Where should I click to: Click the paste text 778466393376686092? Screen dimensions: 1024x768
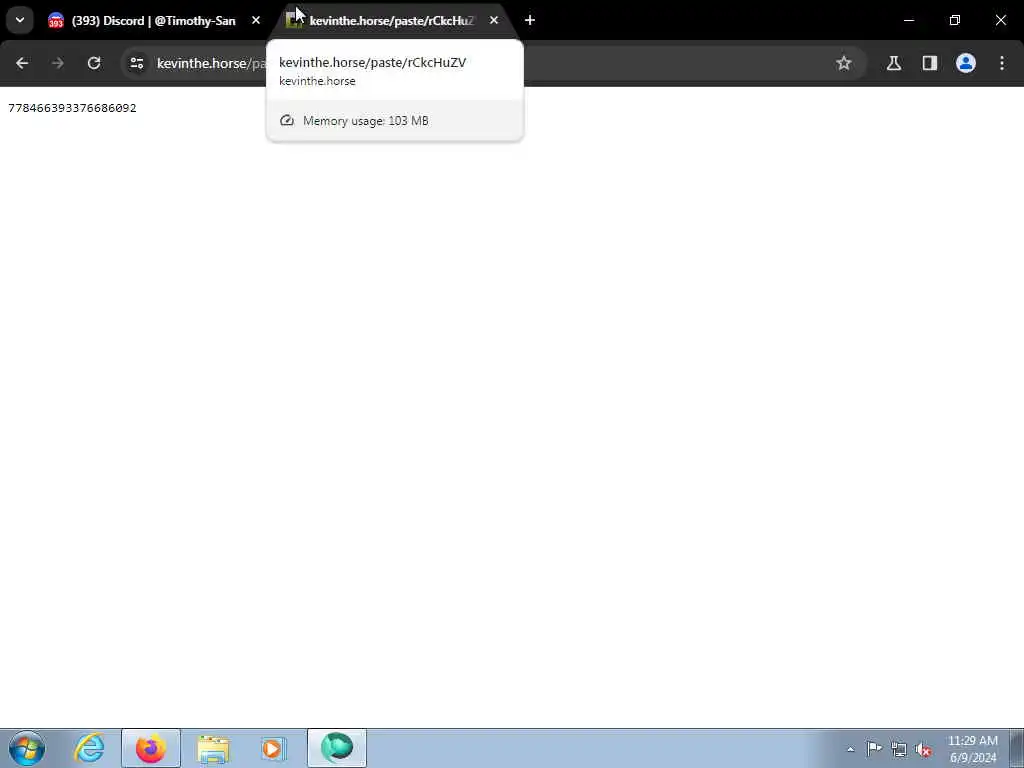(x=72, y=108)
